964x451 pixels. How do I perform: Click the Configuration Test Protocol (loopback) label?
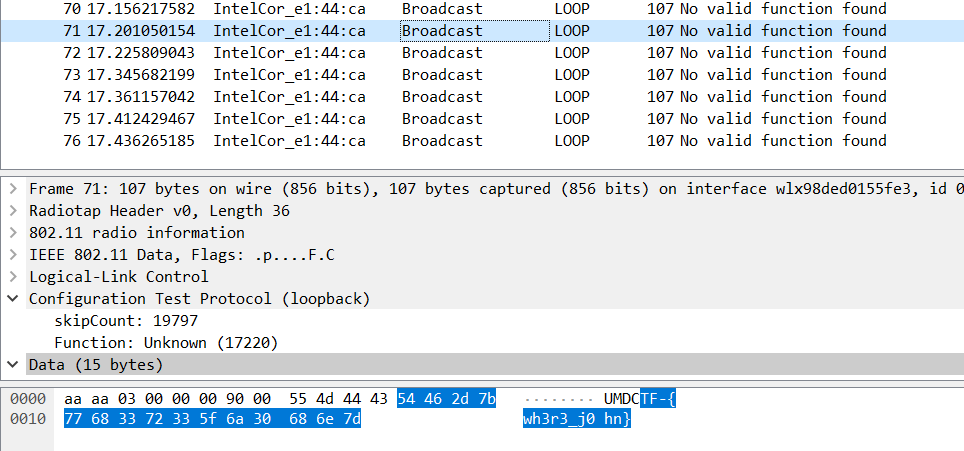tap(200, 299)
